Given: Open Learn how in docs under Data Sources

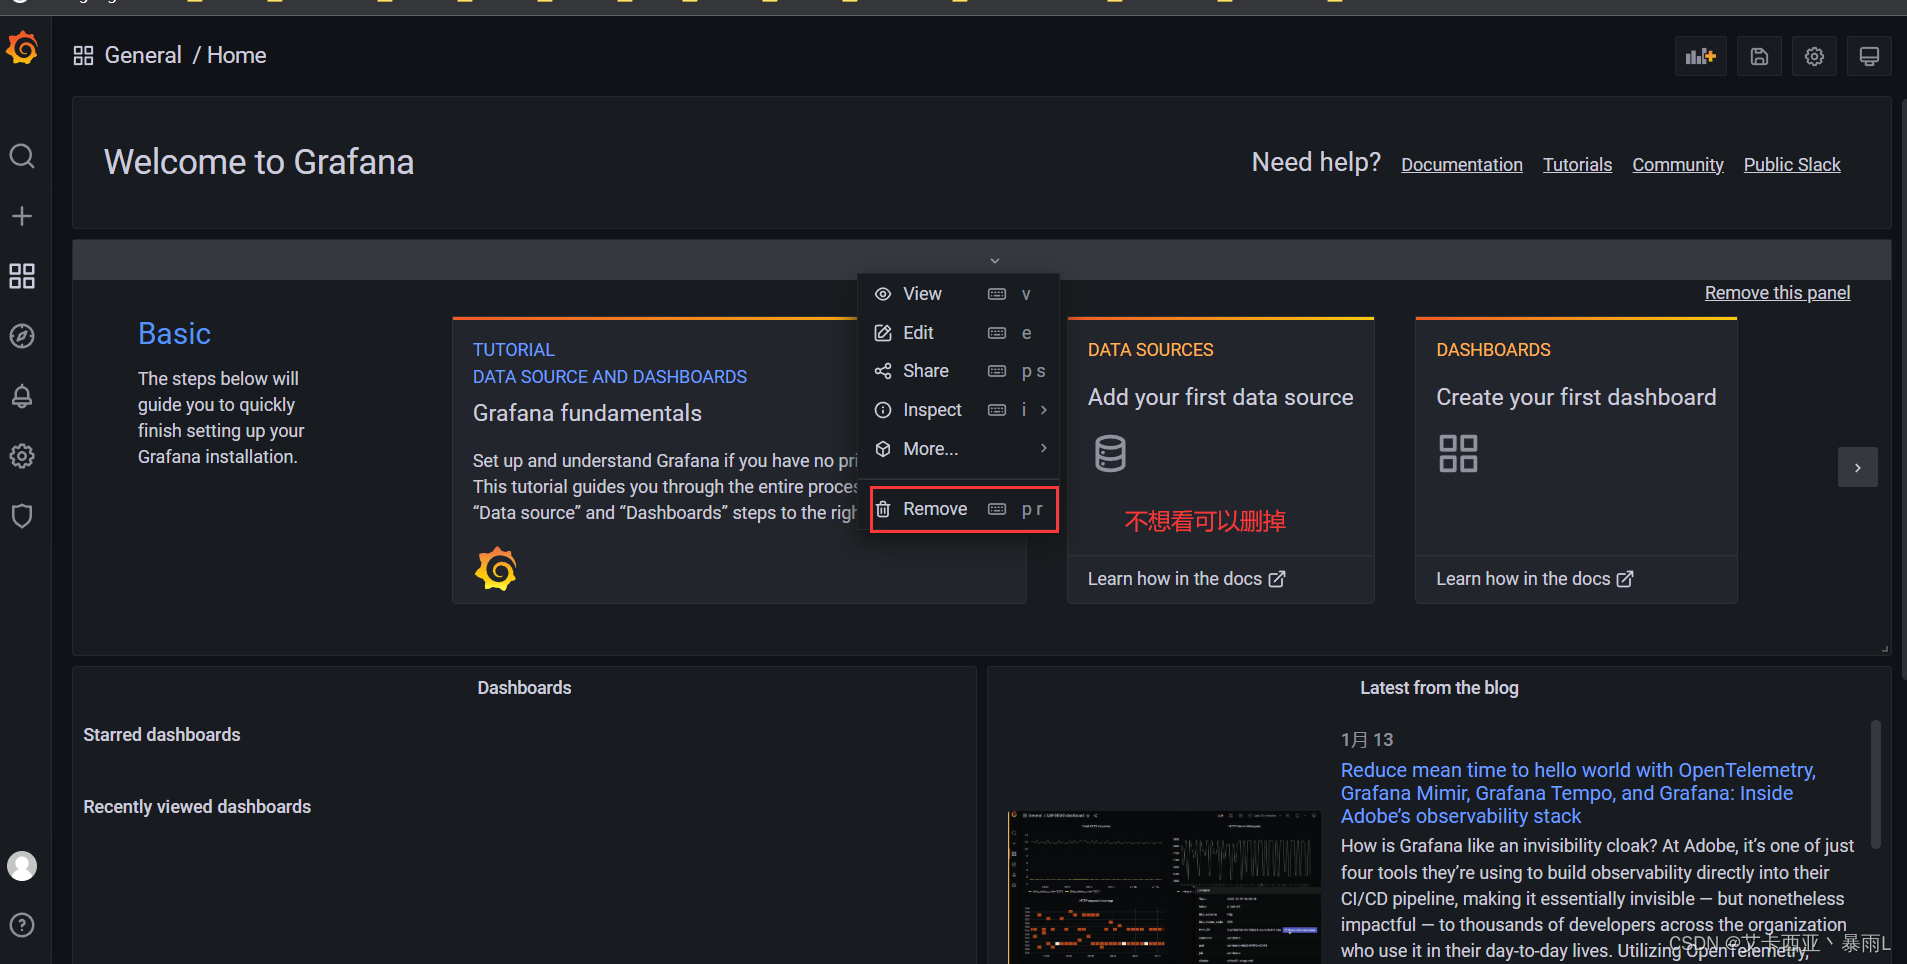Looking at the screenshot, I should (1186, 579).
